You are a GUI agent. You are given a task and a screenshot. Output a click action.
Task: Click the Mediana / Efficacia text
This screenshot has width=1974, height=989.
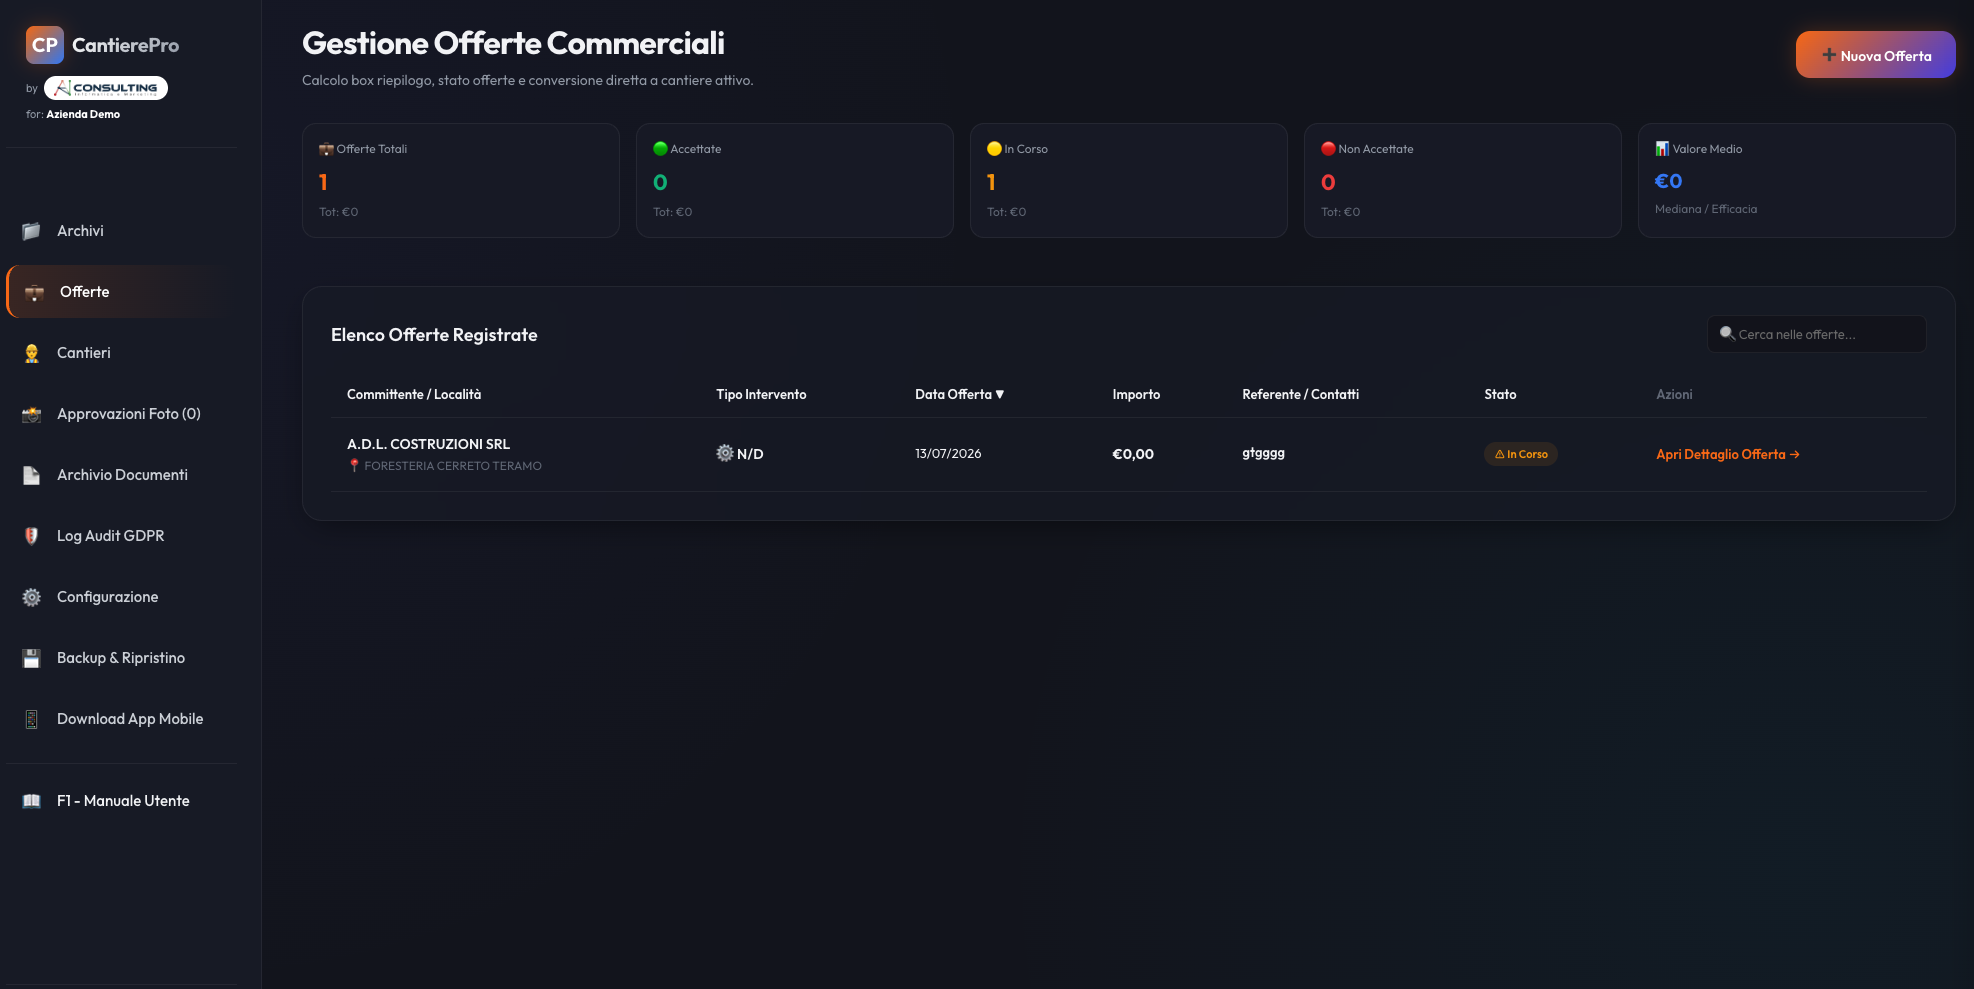click(1706, 209)
